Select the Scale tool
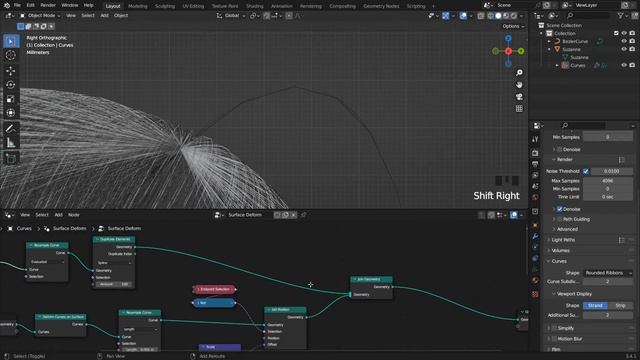This screenshot has height=360, width=640. [x=11, y=99]
